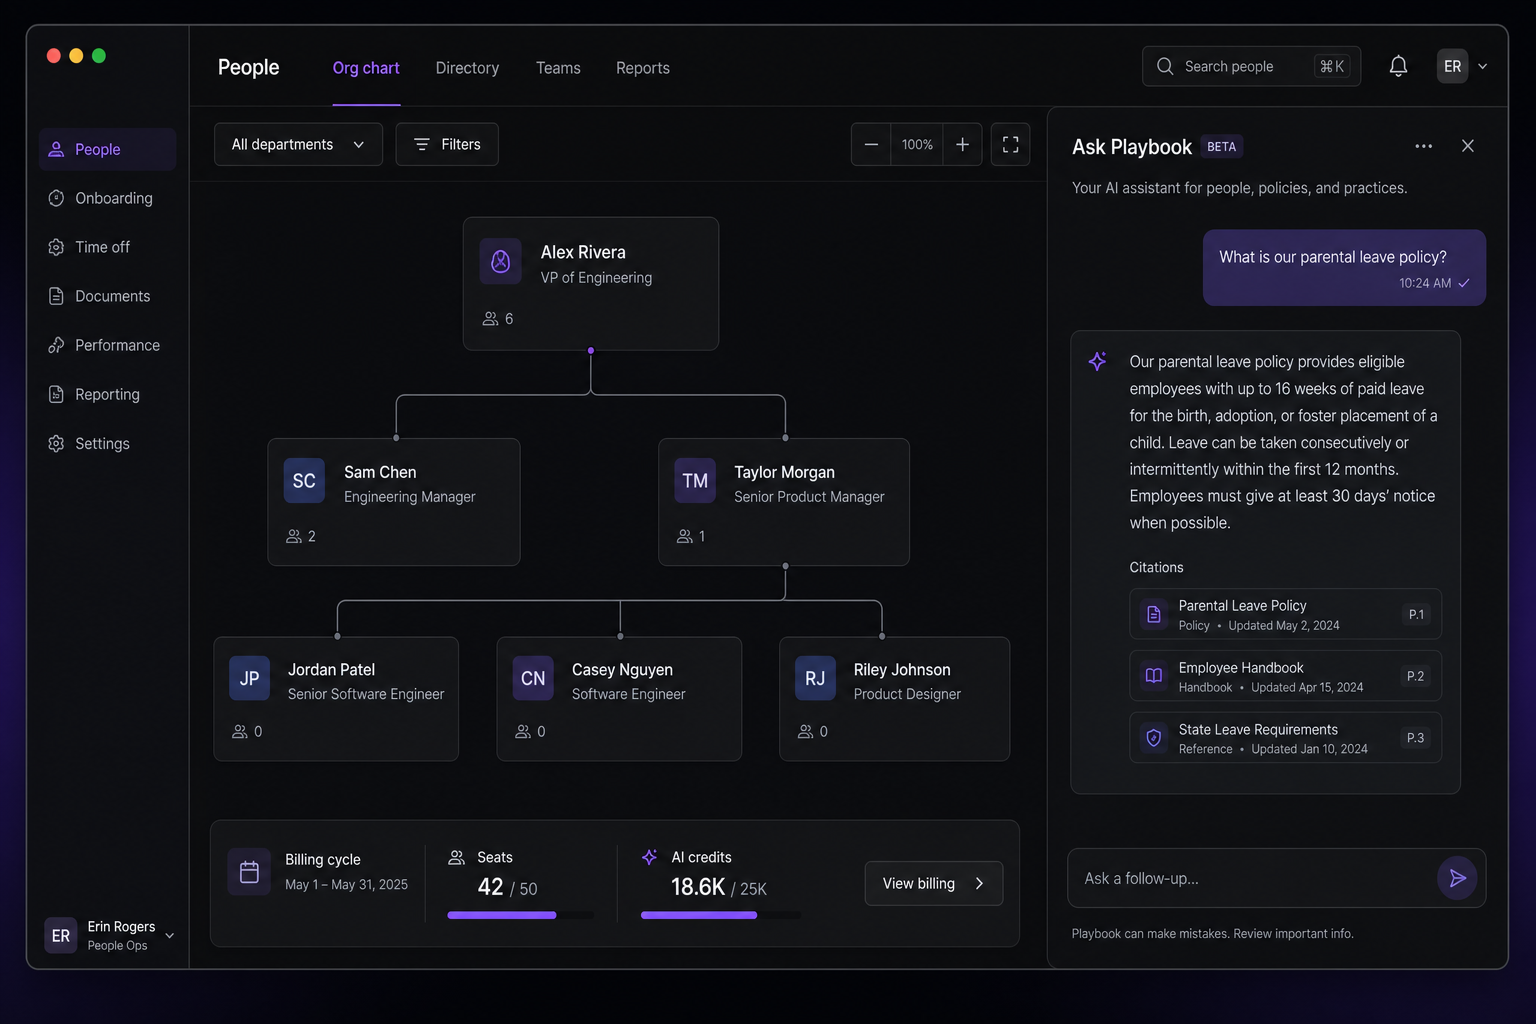Click the 'Engineering Manager' title
The height and width of the screenshot is (1024, 1536).
(x=410, y=497)
